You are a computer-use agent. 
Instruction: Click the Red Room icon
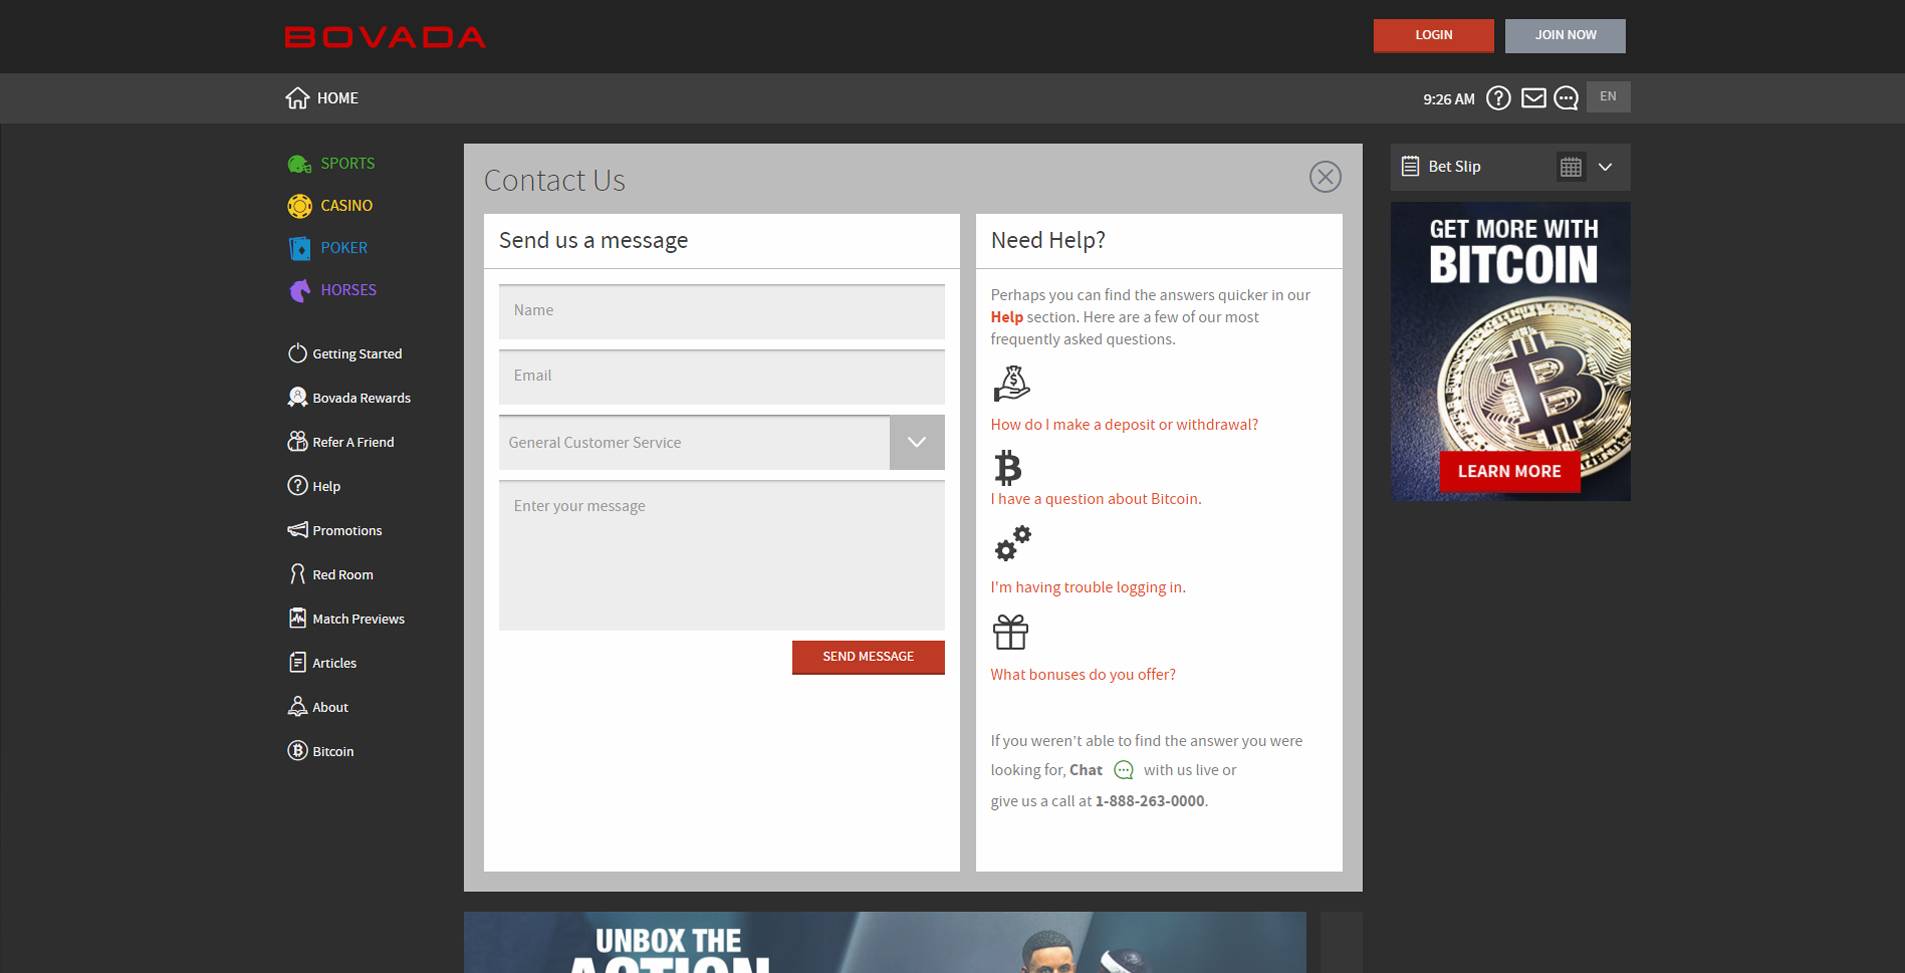tap(297, 573)
